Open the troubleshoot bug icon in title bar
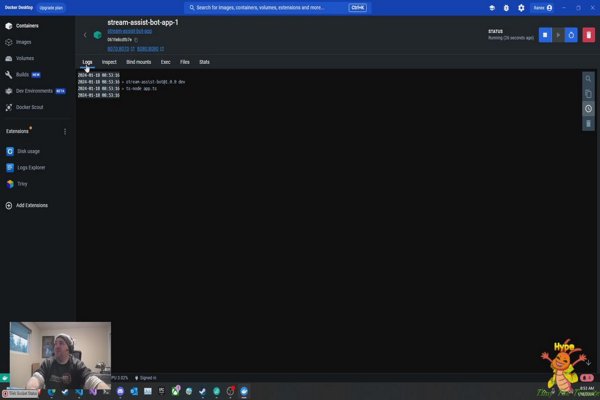The height and width of the screenshot is (400, 600). (x=506, y=8)
